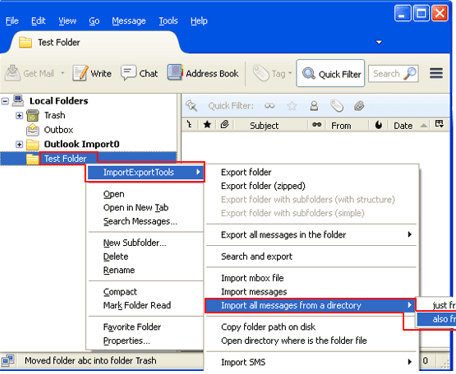Toggle the contact quick filter person icon
This screenshot has width=456, height=374.
(x=314, y=106)
